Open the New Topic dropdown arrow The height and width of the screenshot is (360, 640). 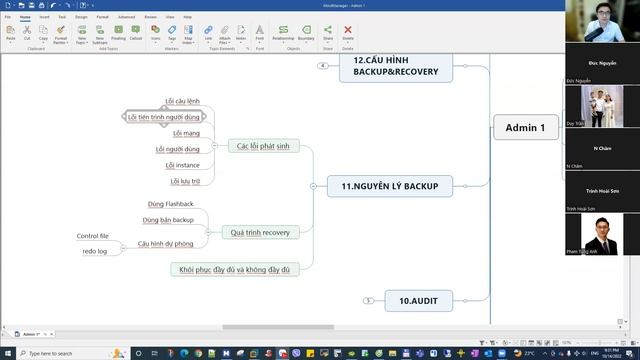tap(87, 42)
